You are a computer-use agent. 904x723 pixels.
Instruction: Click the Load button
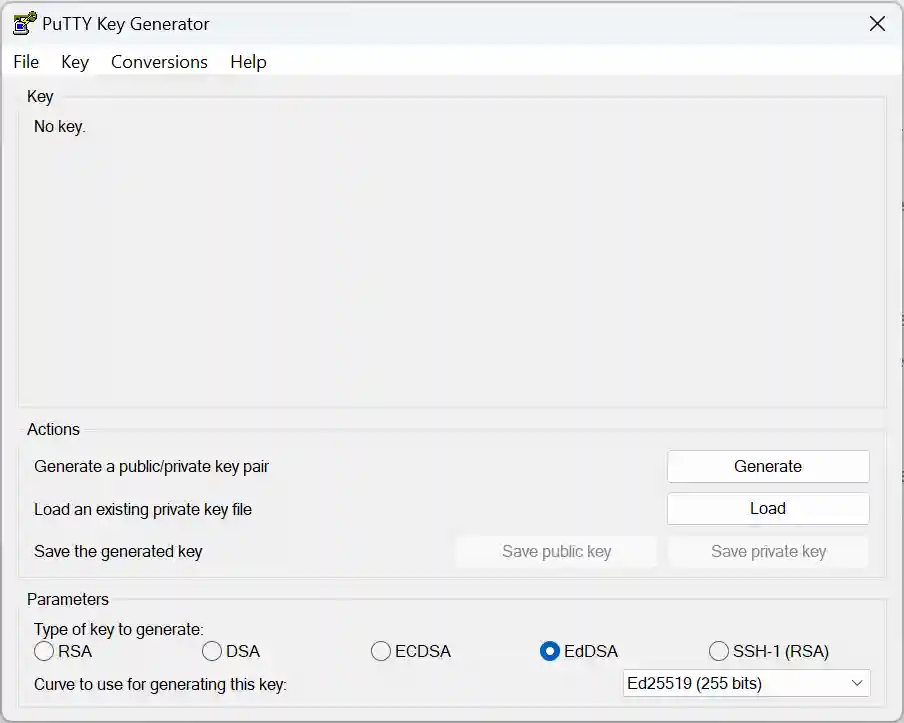(x=767, y=508)
